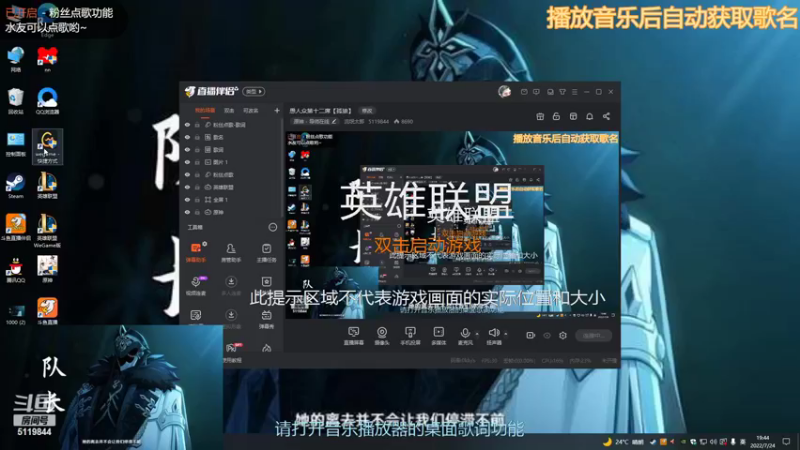Viewport: 800px width, 450px height.
Task: Click the 24°C weather widget in taskbar
Action: pyautogui.click(x=623, y=442)
